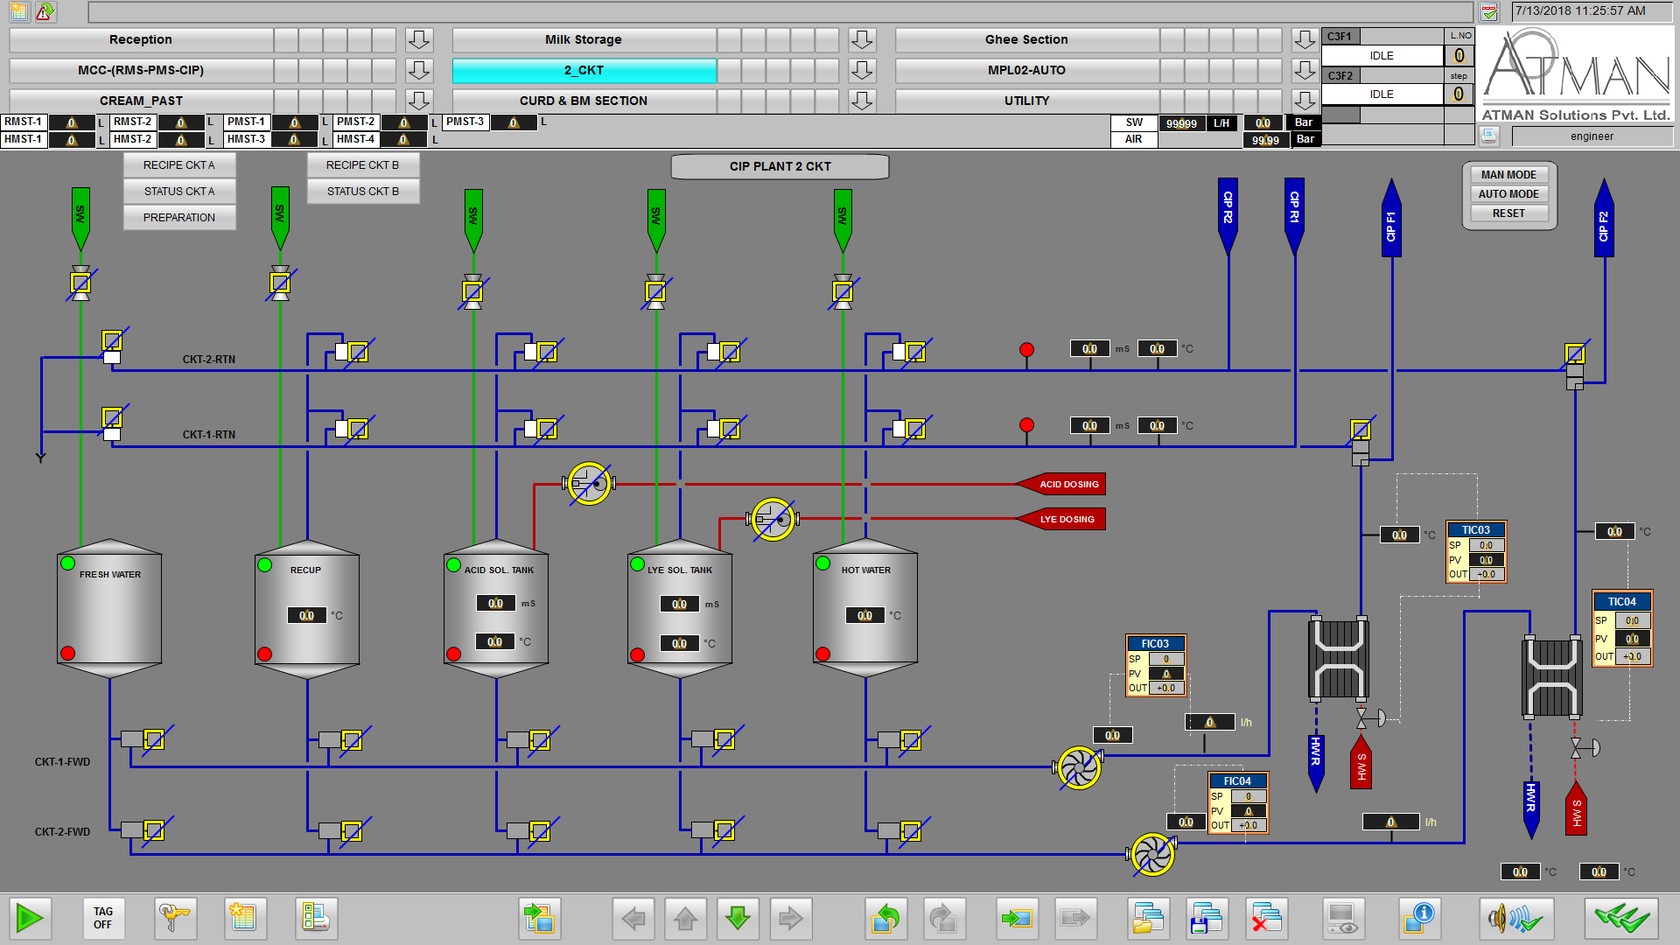Click the undo screen back icon
Image resolution: width=1680 pixels, height=945 pixels.
tap(885, 918)
